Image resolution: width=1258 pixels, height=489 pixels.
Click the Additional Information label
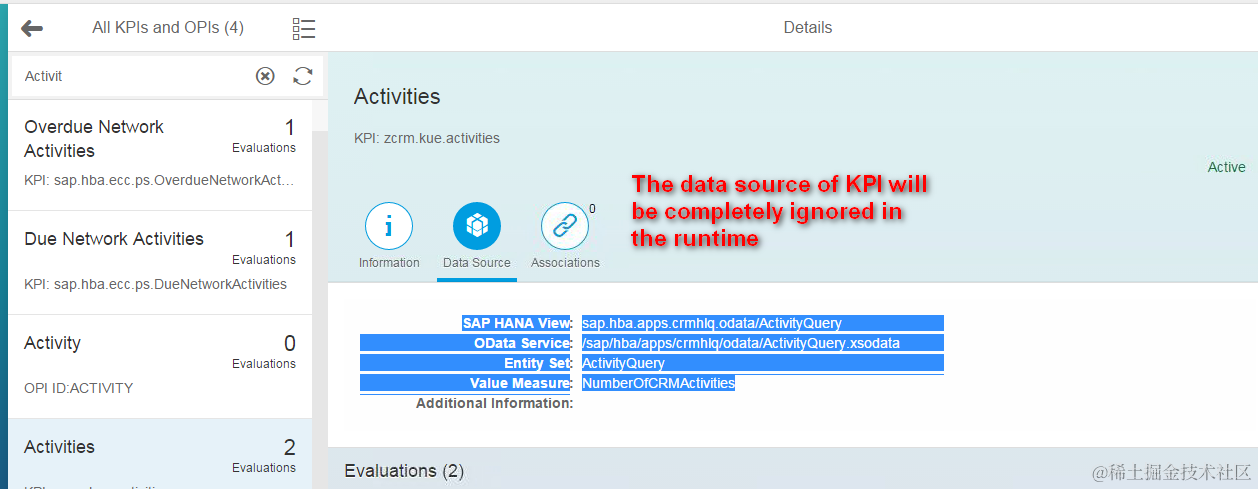[494, 403]
